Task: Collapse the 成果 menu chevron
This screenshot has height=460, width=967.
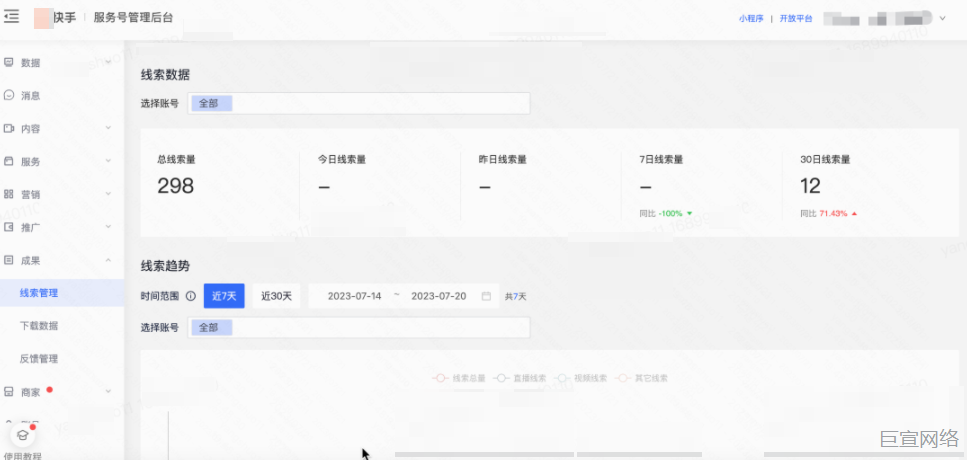Action: pyautogui.click(x=108, y=260)
